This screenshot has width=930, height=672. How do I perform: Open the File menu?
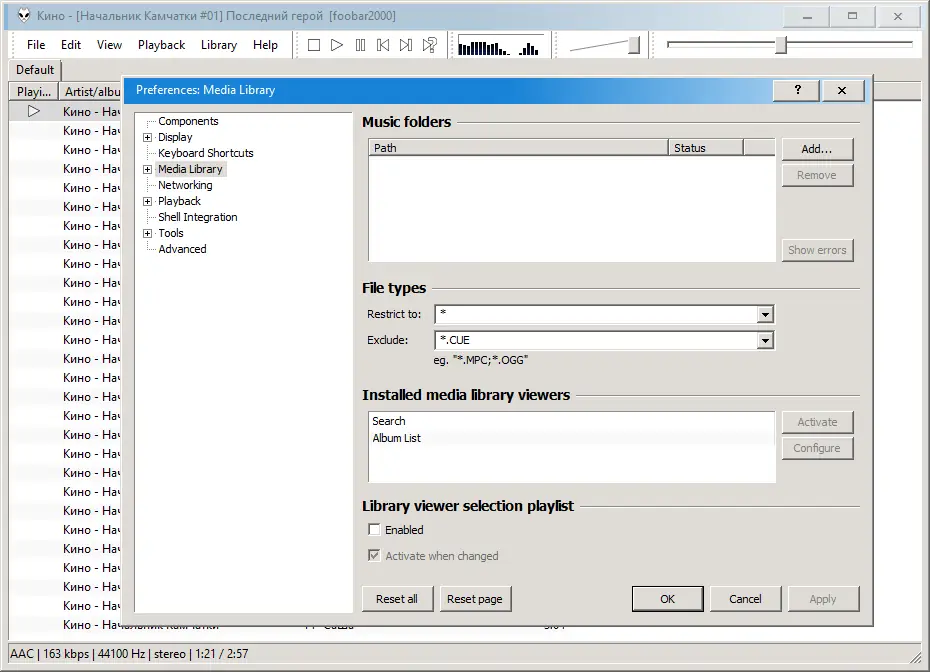(36, 45)
